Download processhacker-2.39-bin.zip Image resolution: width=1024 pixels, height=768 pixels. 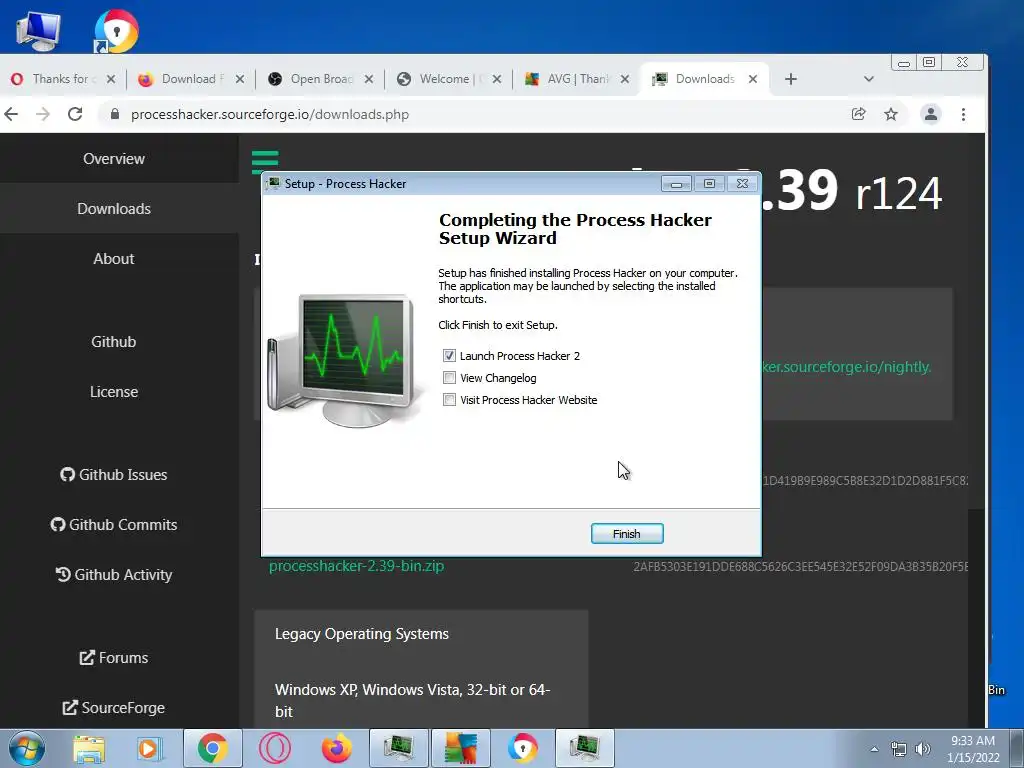coord(357,566)
